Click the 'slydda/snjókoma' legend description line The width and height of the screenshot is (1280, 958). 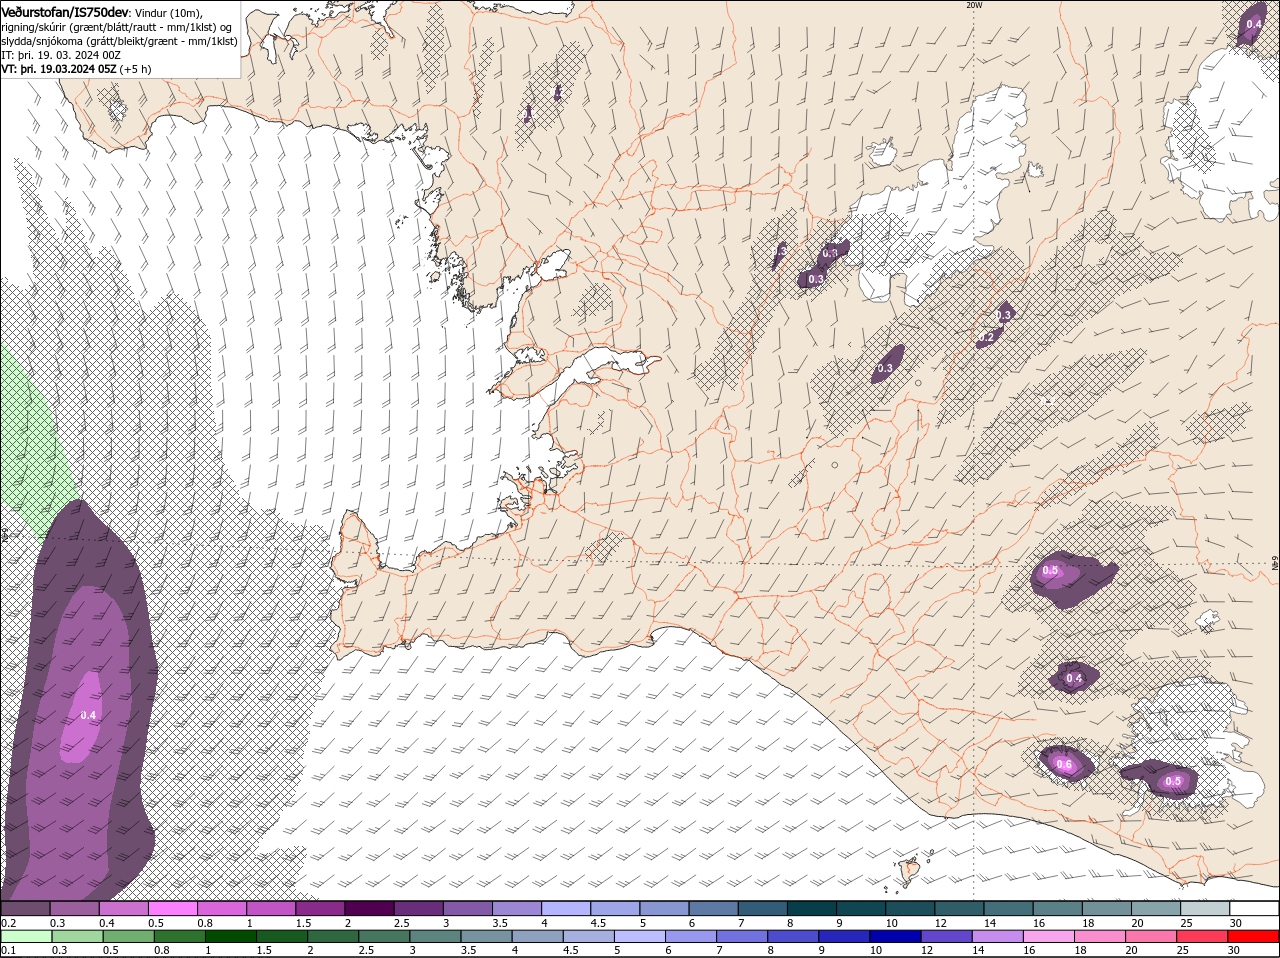click(x=119, y=41)
